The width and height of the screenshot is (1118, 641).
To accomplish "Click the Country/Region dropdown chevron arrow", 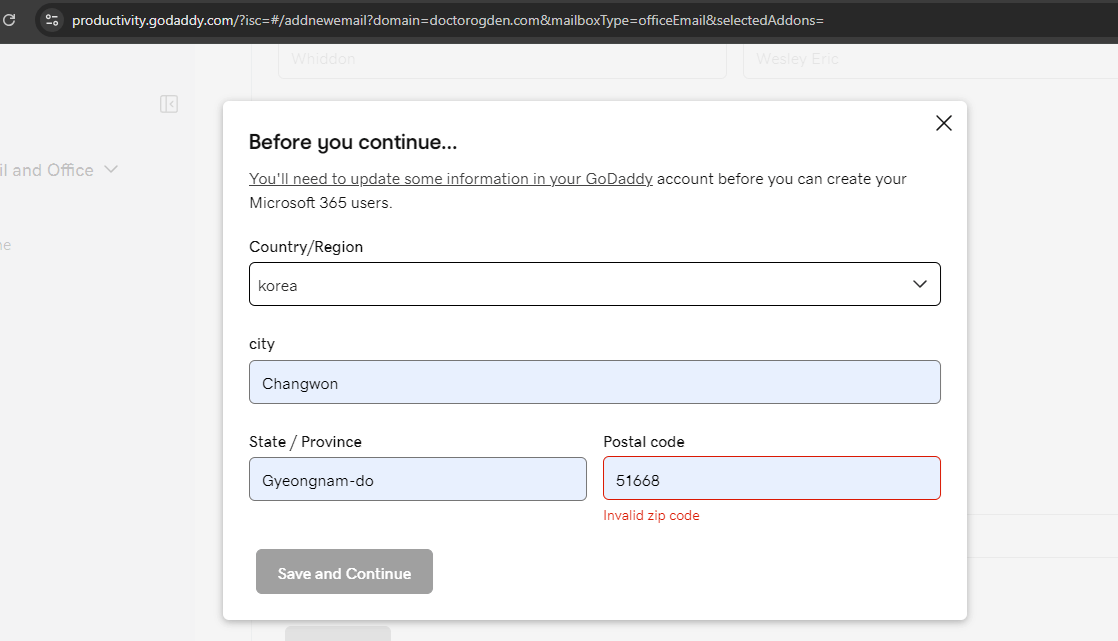I will tap(920, 285).
